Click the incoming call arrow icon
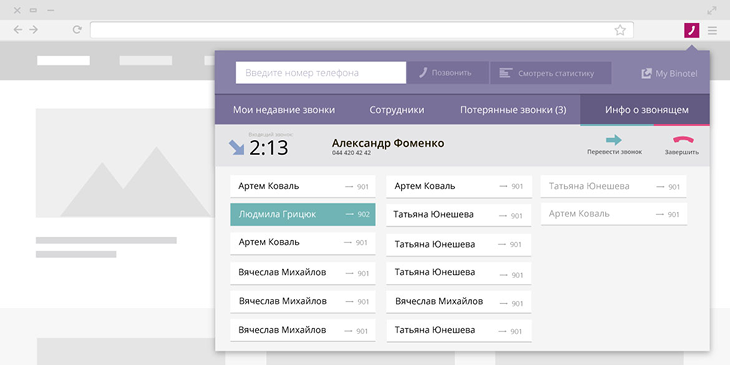 (237, 147)
